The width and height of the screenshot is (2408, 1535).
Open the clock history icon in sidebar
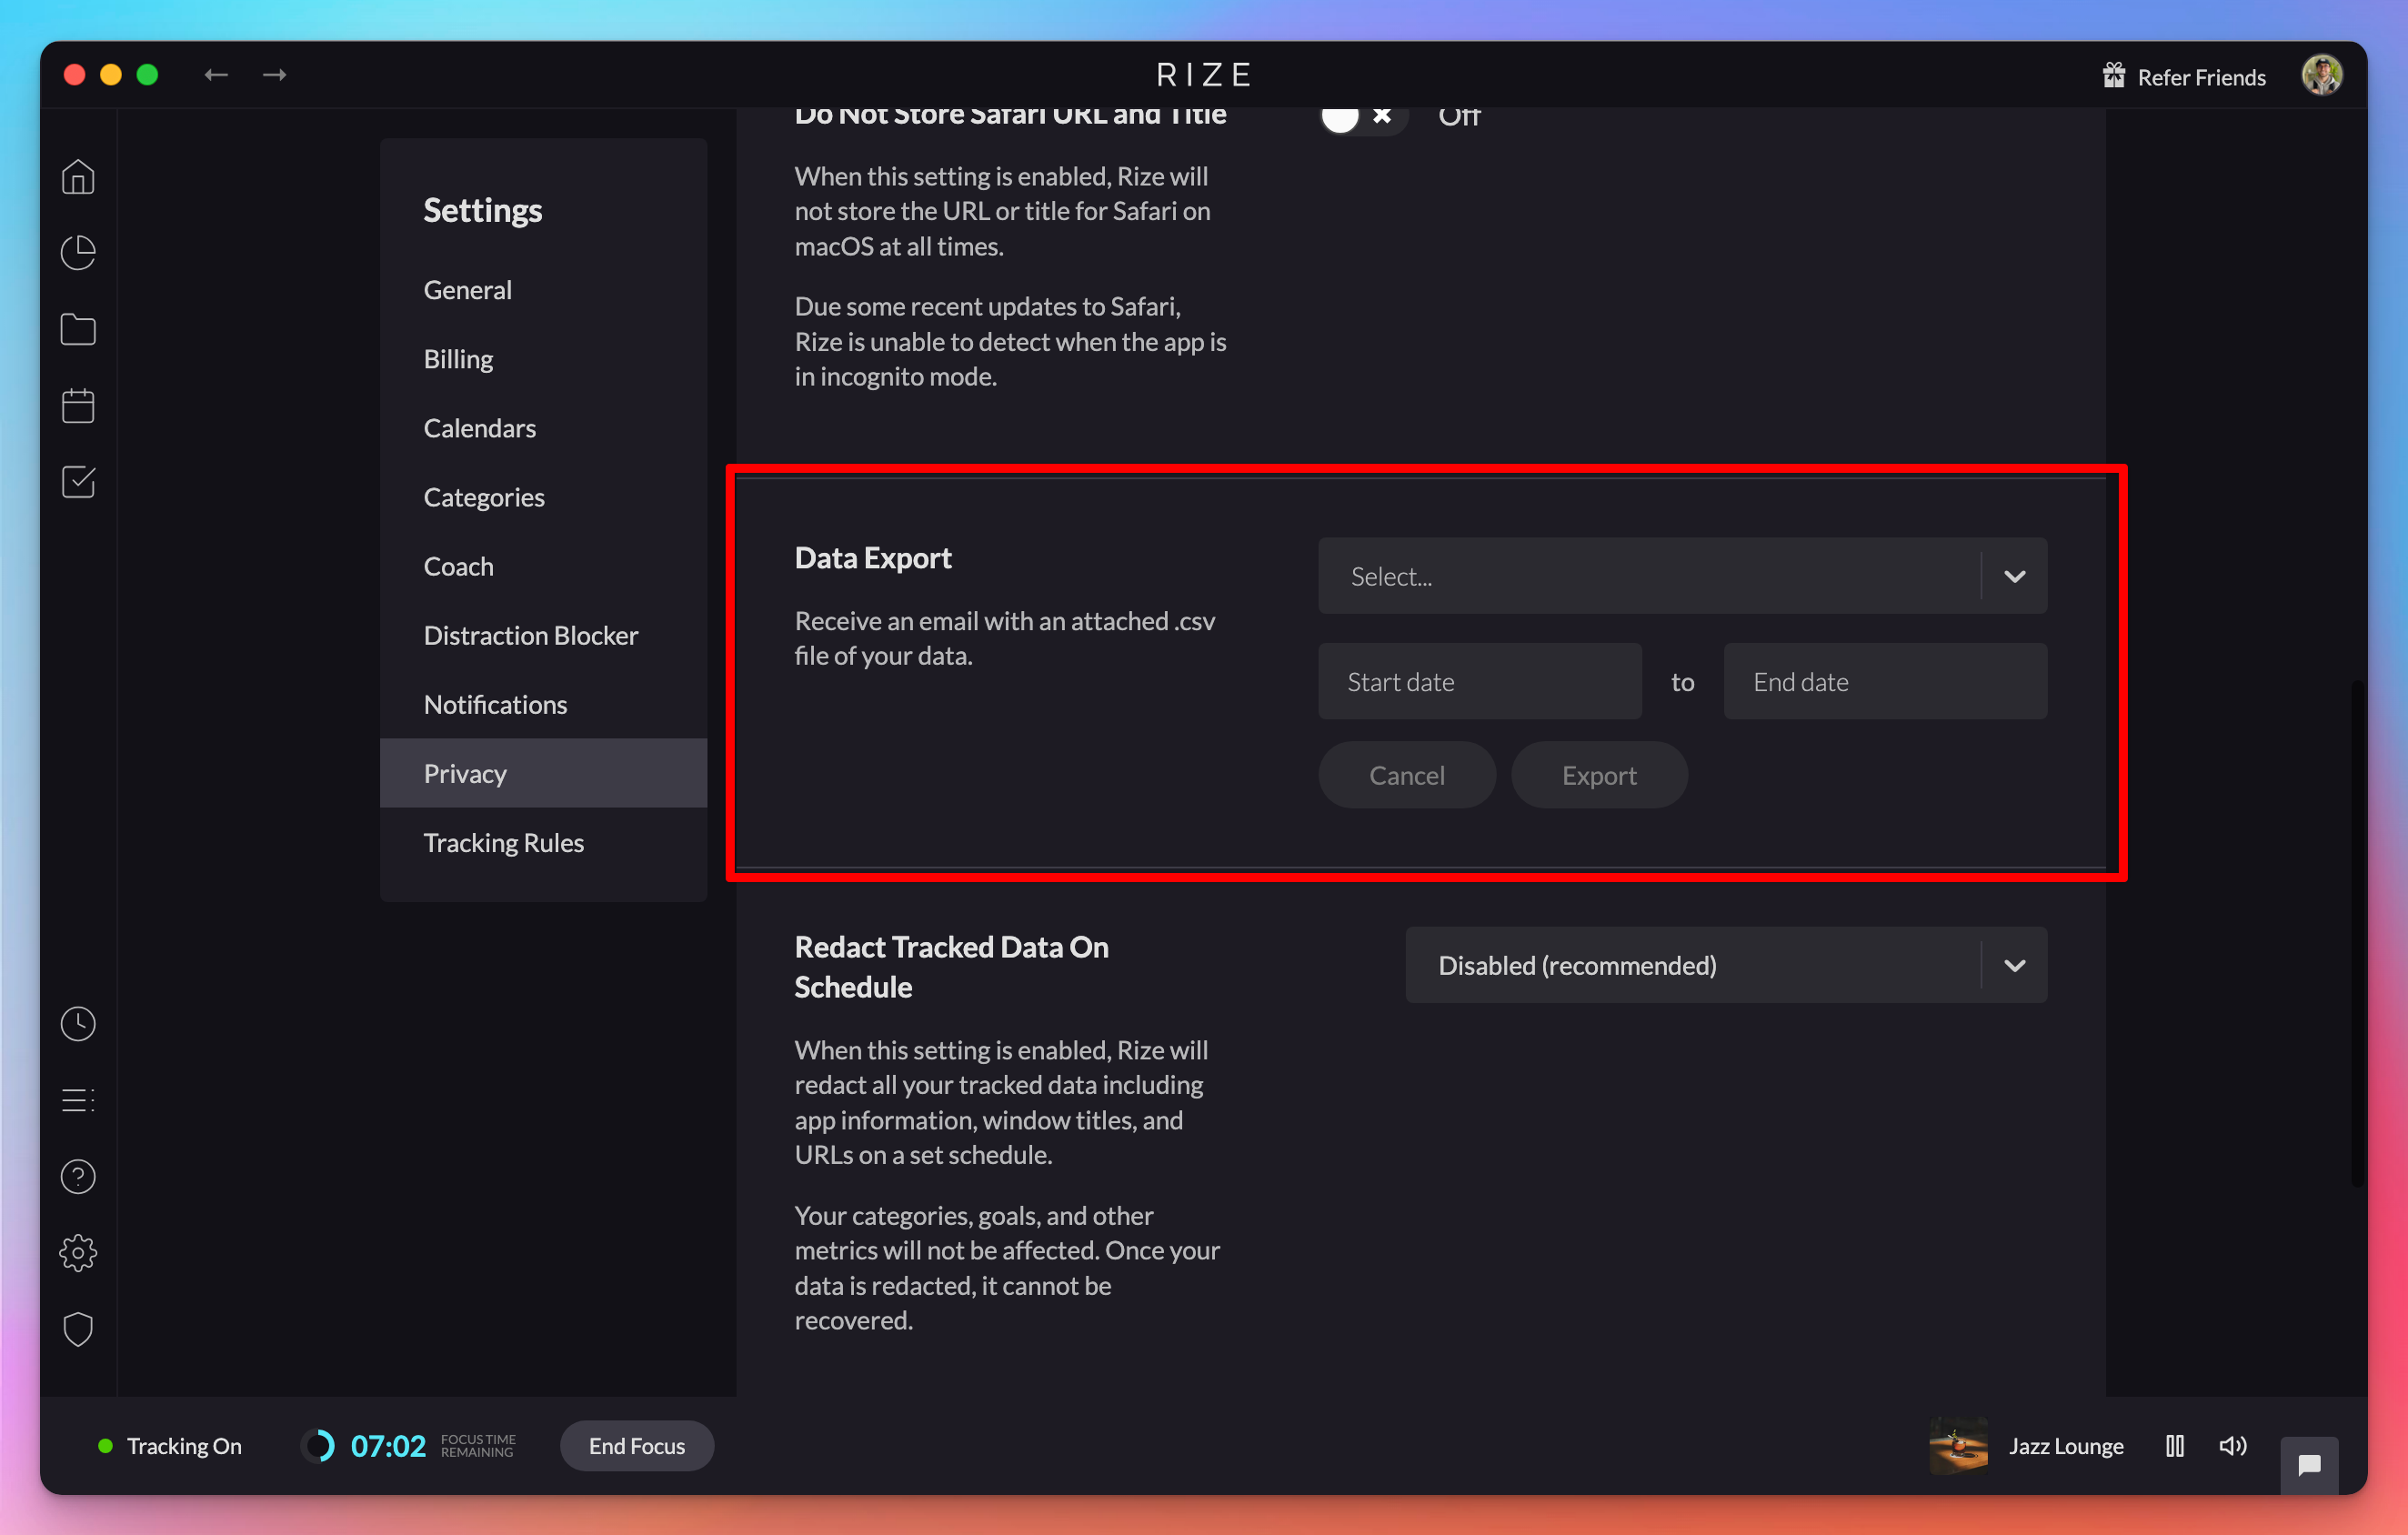click(78, 1023)
